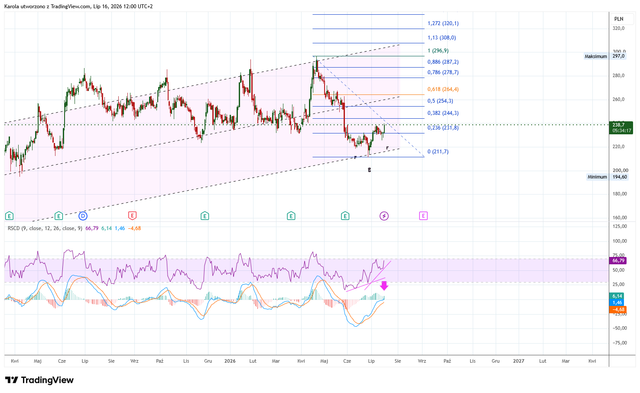
Task: Click the TradingView logo at the bottom
Action: pyautogui.click(x=39, y=380)
